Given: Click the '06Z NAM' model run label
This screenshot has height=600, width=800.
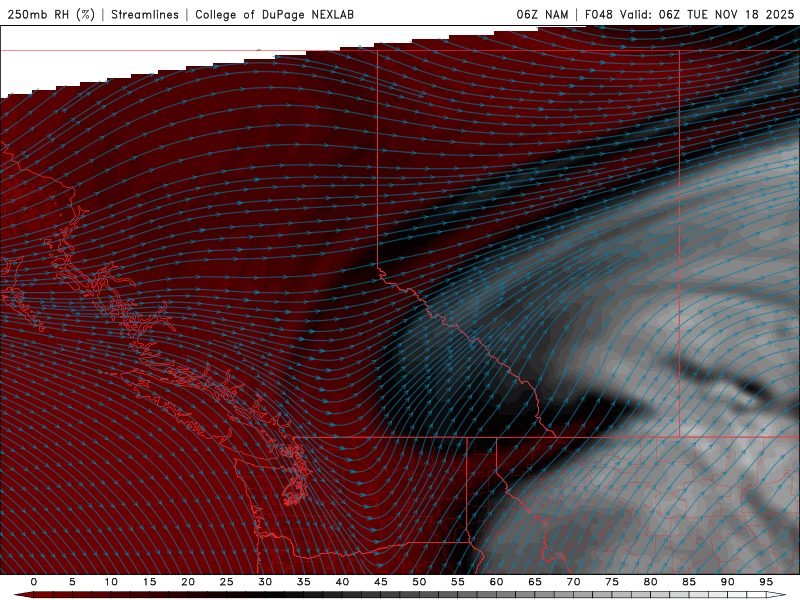Looking at the screenshot, I should (x=542, y=14).
